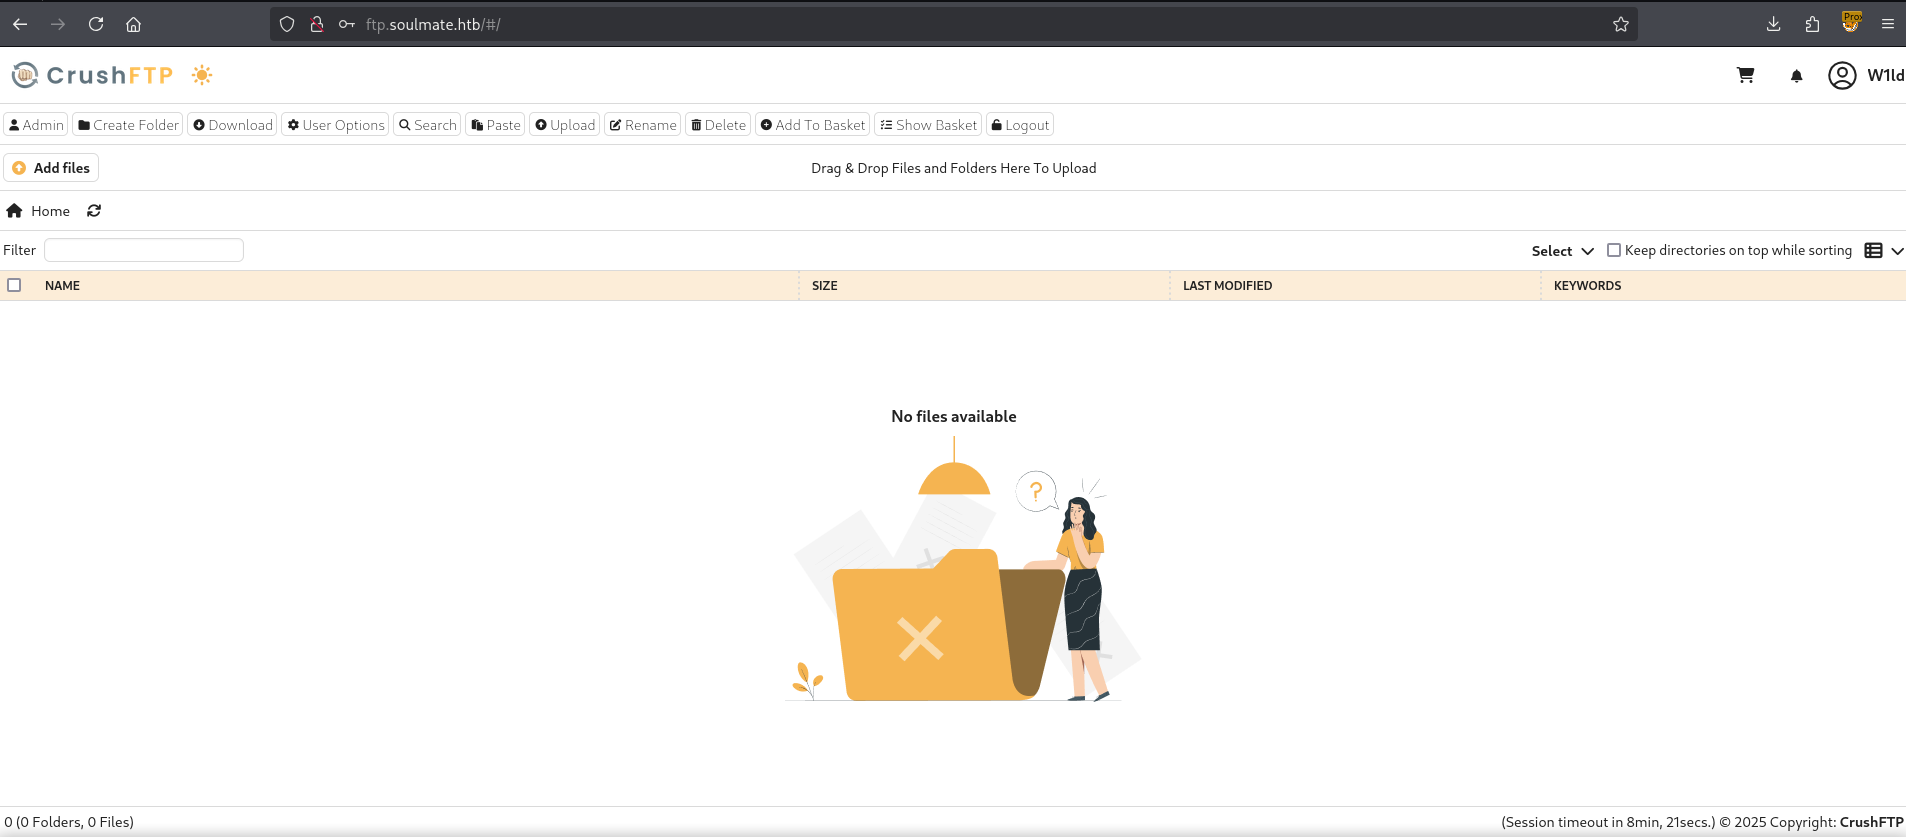The height and width of the screenshot is (837, 1906).
Task: Open User Options
Action: (x=335, y=125)
